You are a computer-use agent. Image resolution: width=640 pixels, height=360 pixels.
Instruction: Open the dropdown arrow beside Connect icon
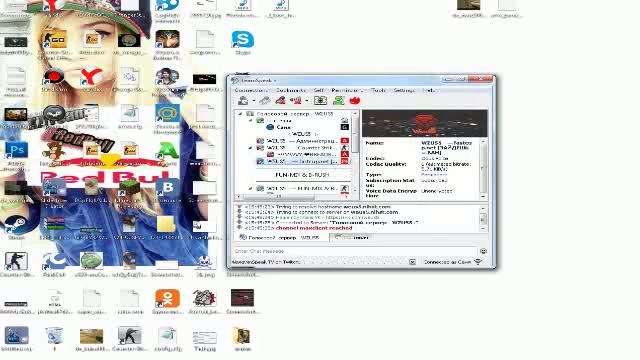pos(253,101)
